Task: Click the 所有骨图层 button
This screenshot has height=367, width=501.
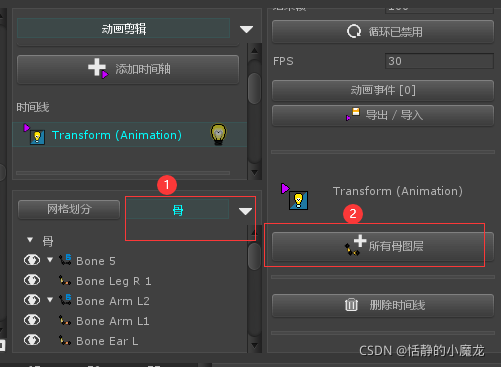Action: [383, 246]
